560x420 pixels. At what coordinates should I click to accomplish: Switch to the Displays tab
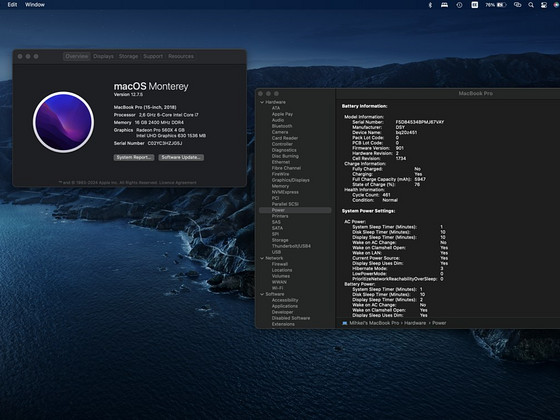(x=103, y=56)
